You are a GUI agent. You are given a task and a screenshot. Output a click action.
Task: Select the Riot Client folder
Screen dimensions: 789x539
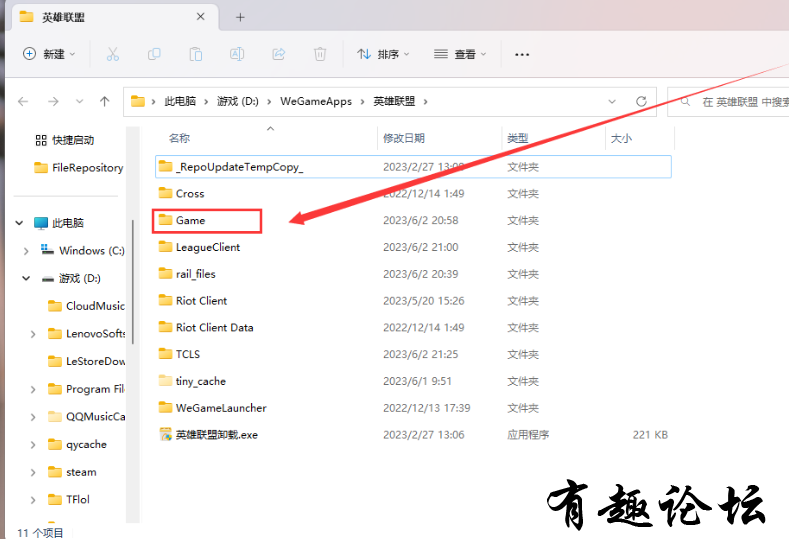coord(413,301)
